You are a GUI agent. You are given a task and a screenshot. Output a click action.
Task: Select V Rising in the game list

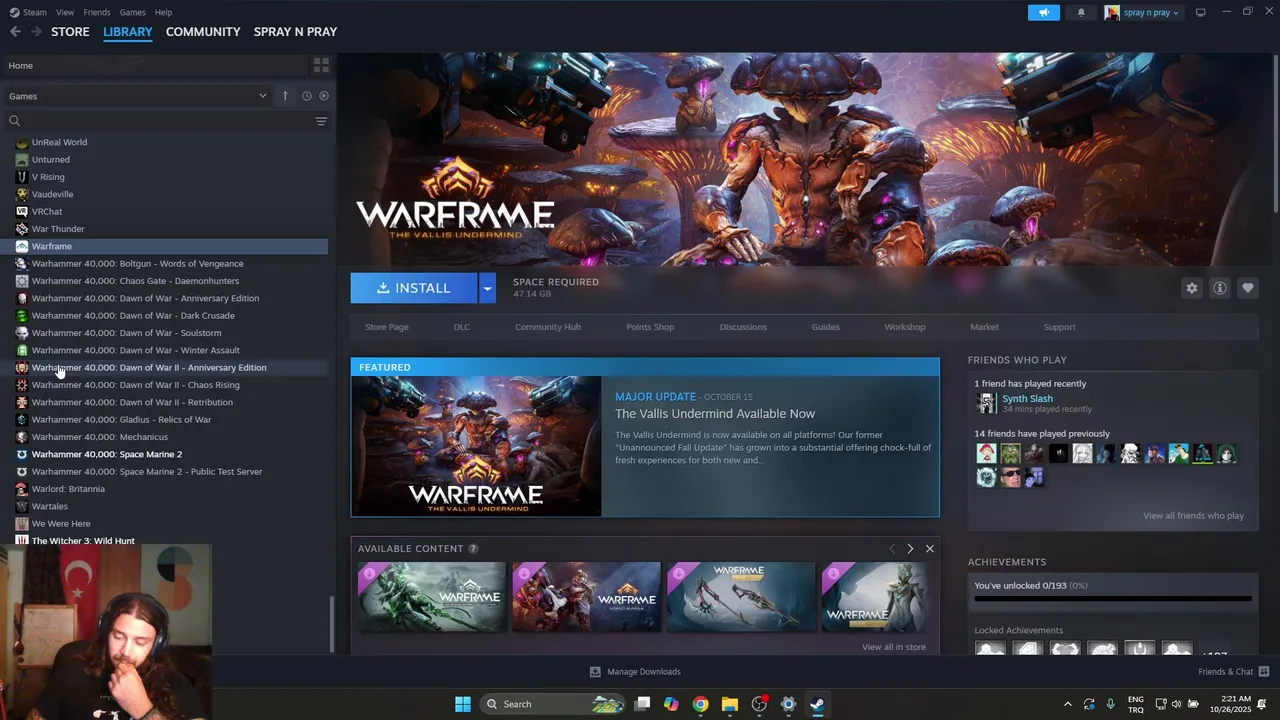pyautogui.click(x=48, y=177)
